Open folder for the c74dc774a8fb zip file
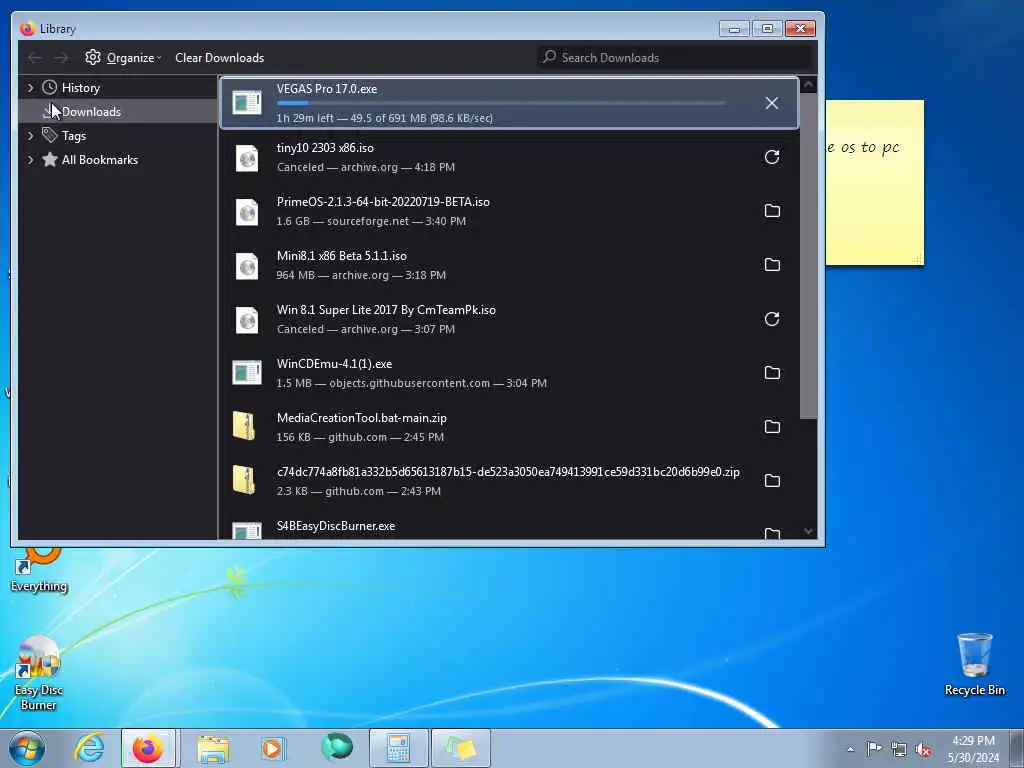 point(772,481)
